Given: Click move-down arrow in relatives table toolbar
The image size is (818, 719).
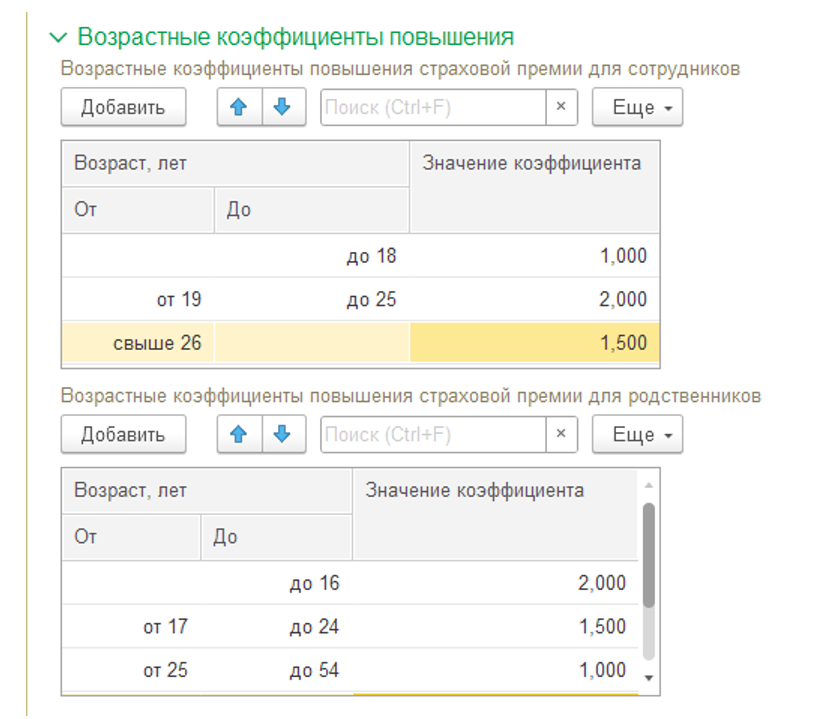Looking at the screenshot, I should (x=283, y=434).
